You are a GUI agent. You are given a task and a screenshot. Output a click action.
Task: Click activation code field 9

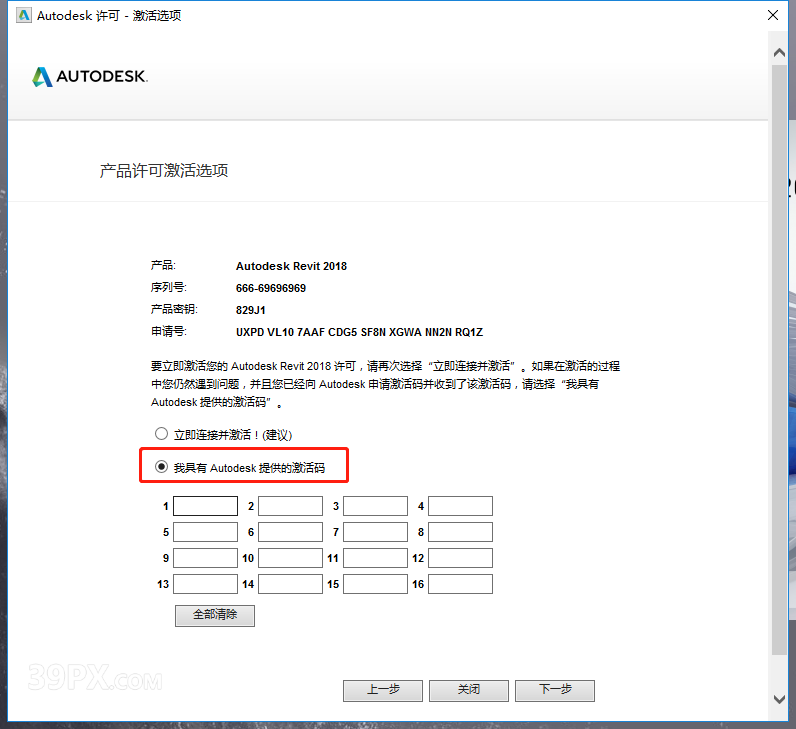coord(205,558)
